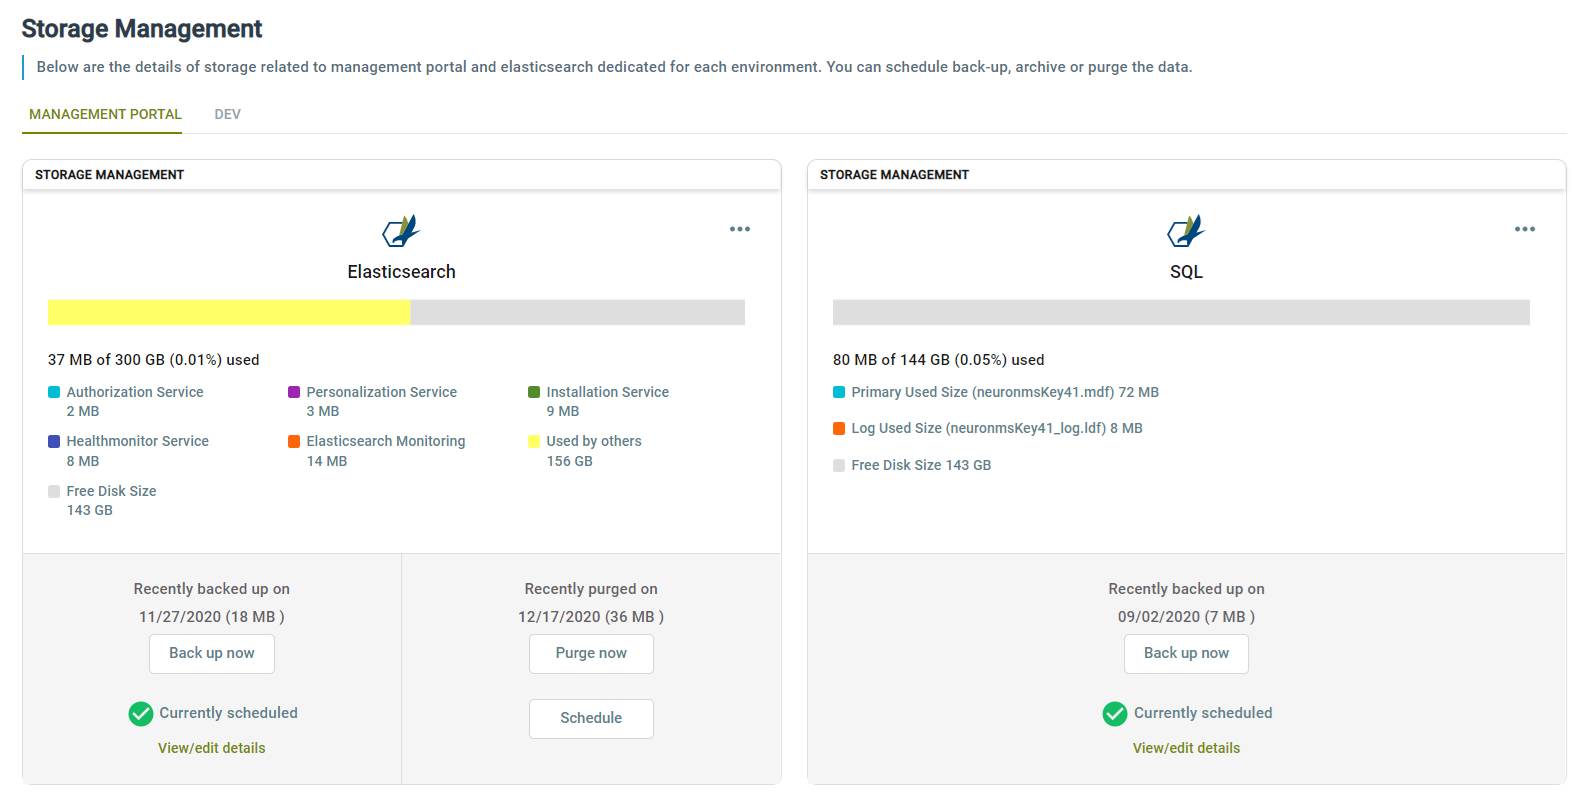Select the MANAGEMENT PORTAL tab

tap(105, 114)
